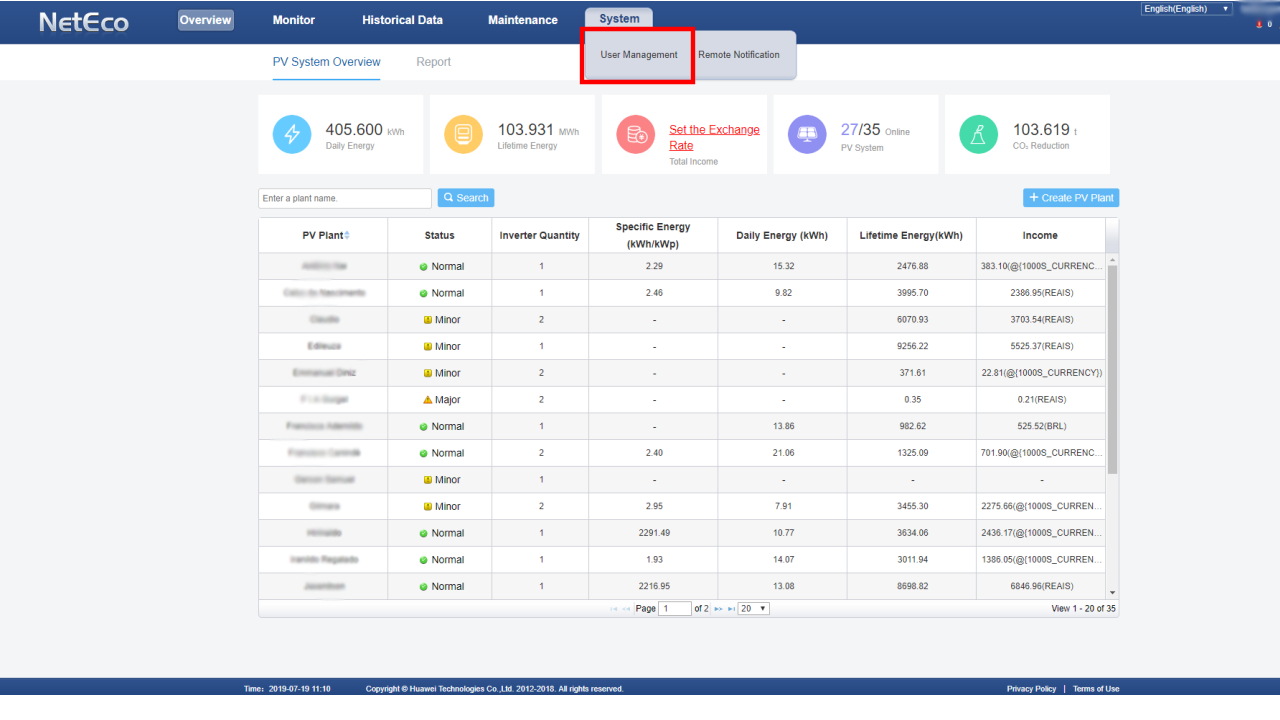Click the red alarm icon in header
The height and width of the screenshot is (720, 1280).
tap(1258, 24)
